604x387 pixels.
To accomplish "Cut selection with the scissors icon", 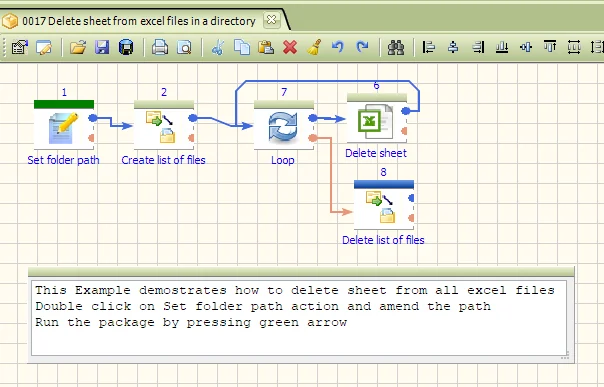I will [218, 47].
